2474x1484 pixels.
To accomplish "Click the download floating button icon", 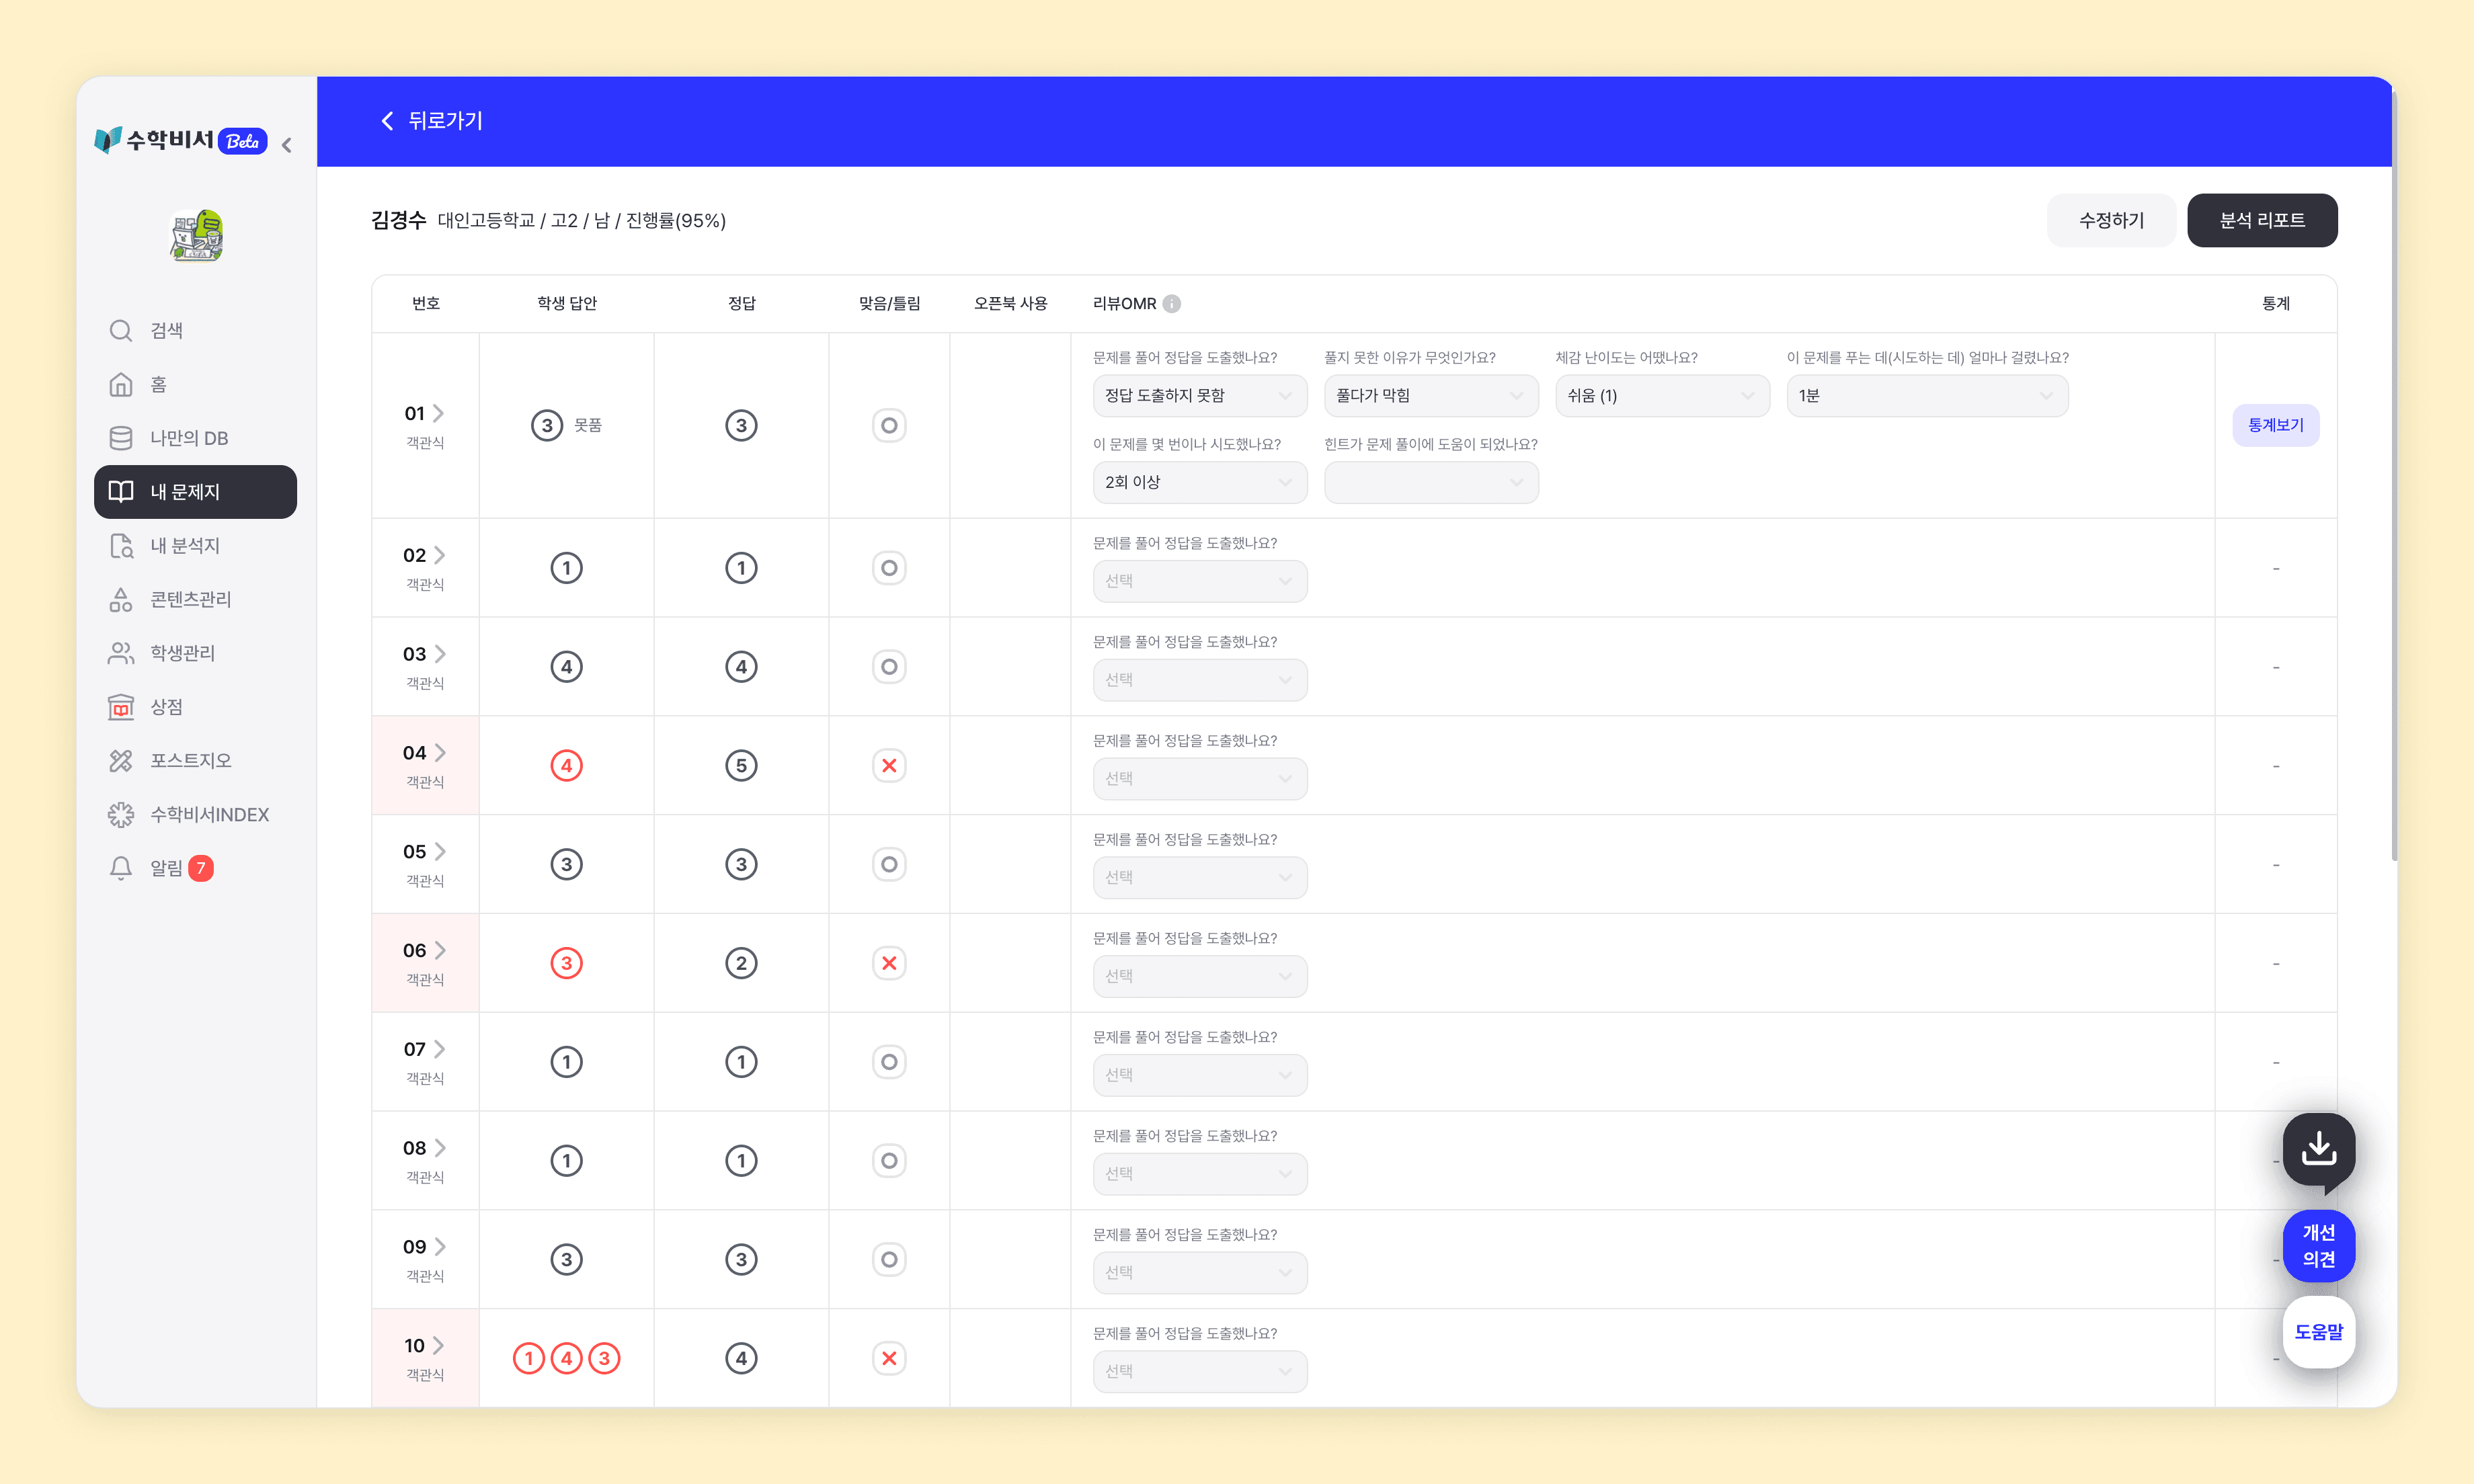I will click(x=2318, y=1149).
